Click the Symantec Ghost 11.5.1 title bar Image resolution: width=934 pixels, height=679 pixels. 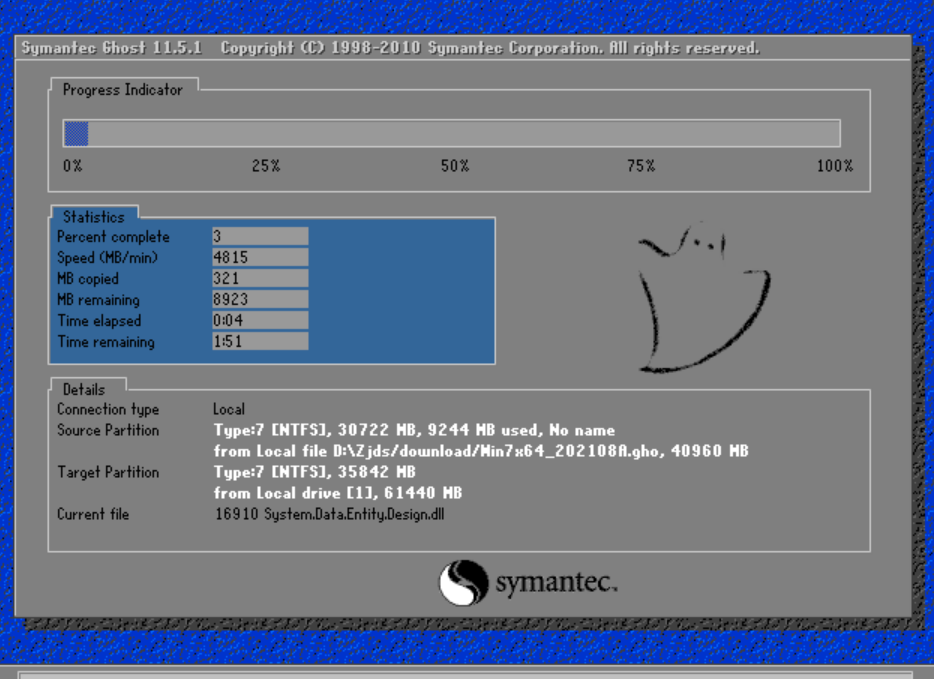(390, 48)
